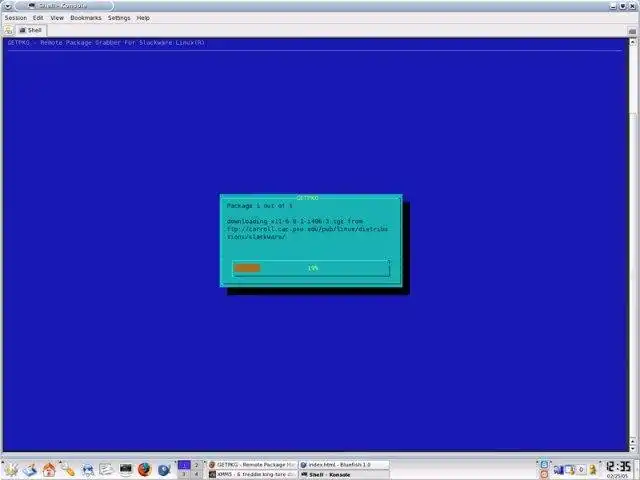Image resolution: width=640 pixels, height=480 pixels.
Task: Click the counter '0' tray icon
Action: tap(581, 470)
